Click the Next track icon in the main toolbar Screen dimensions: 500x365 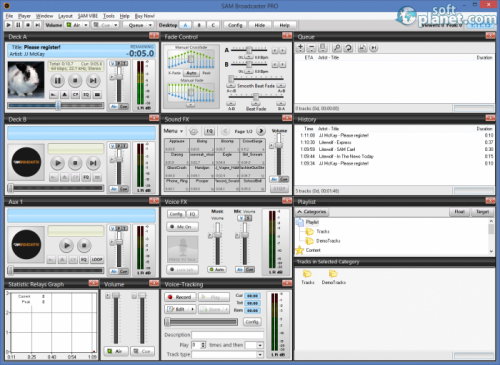click(38, 25)
